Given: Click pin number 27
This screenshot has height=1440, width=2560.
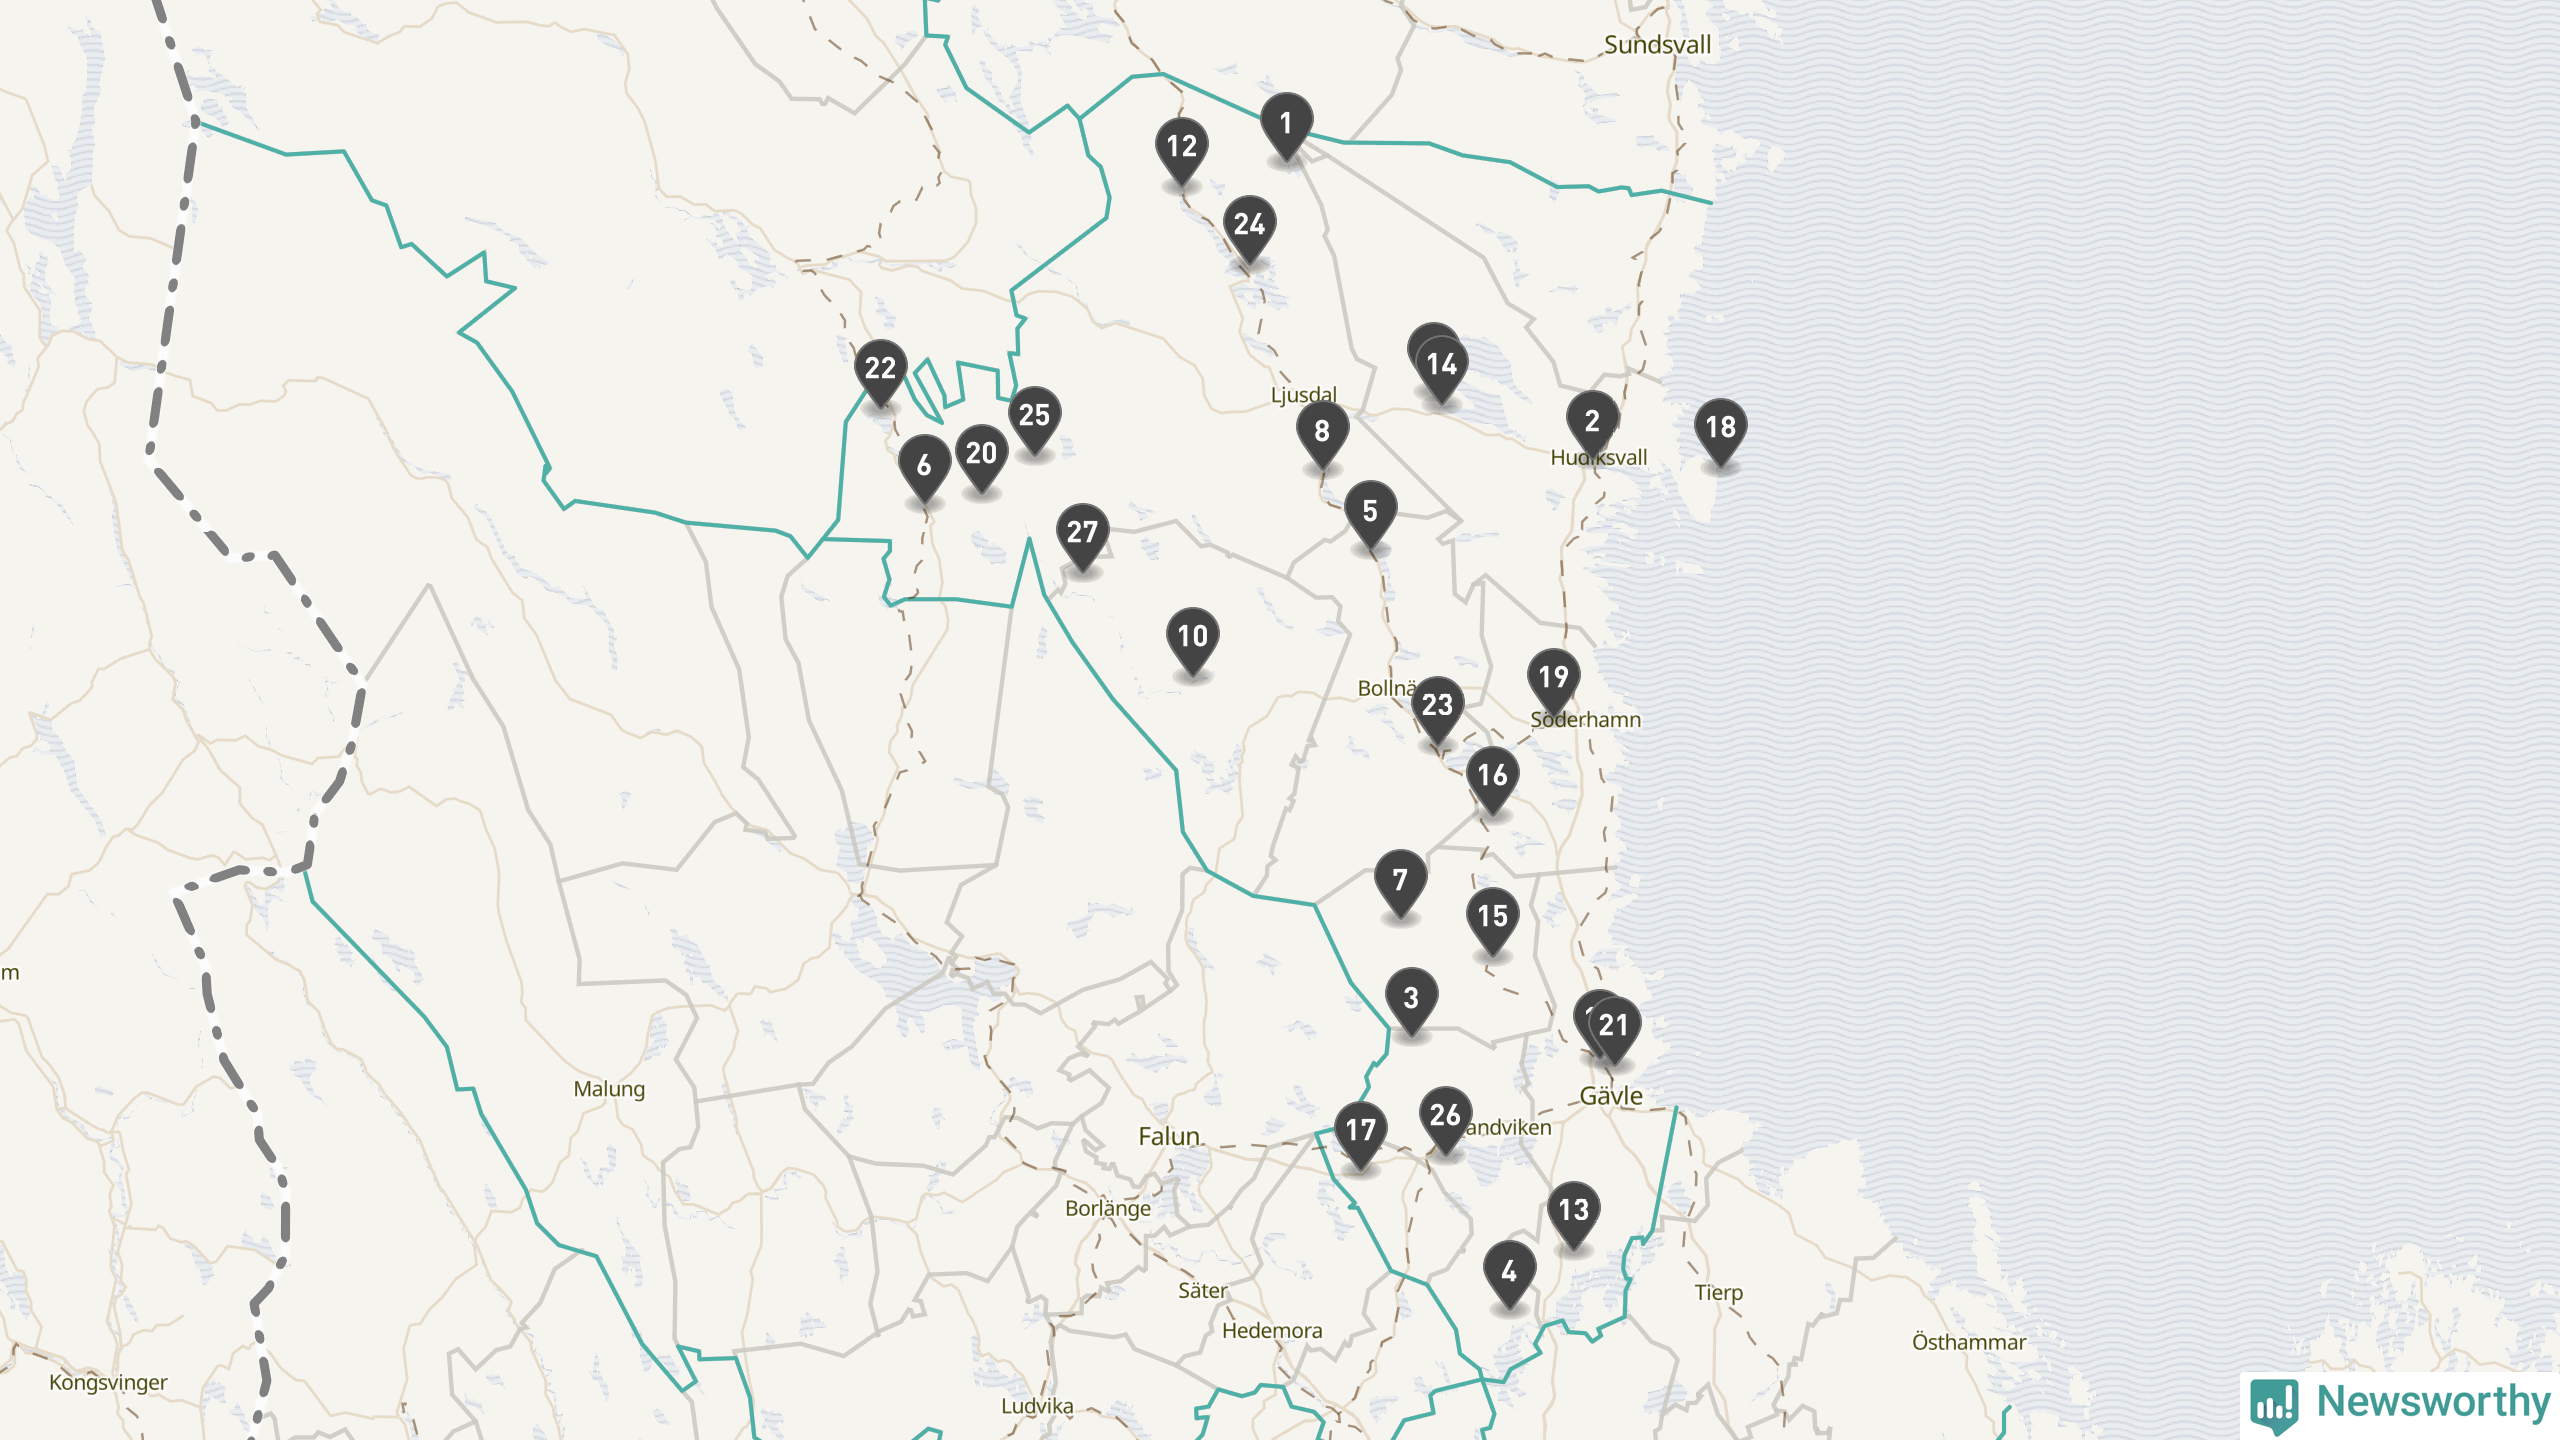Looking at the screenshot, I should [1082, 534].
